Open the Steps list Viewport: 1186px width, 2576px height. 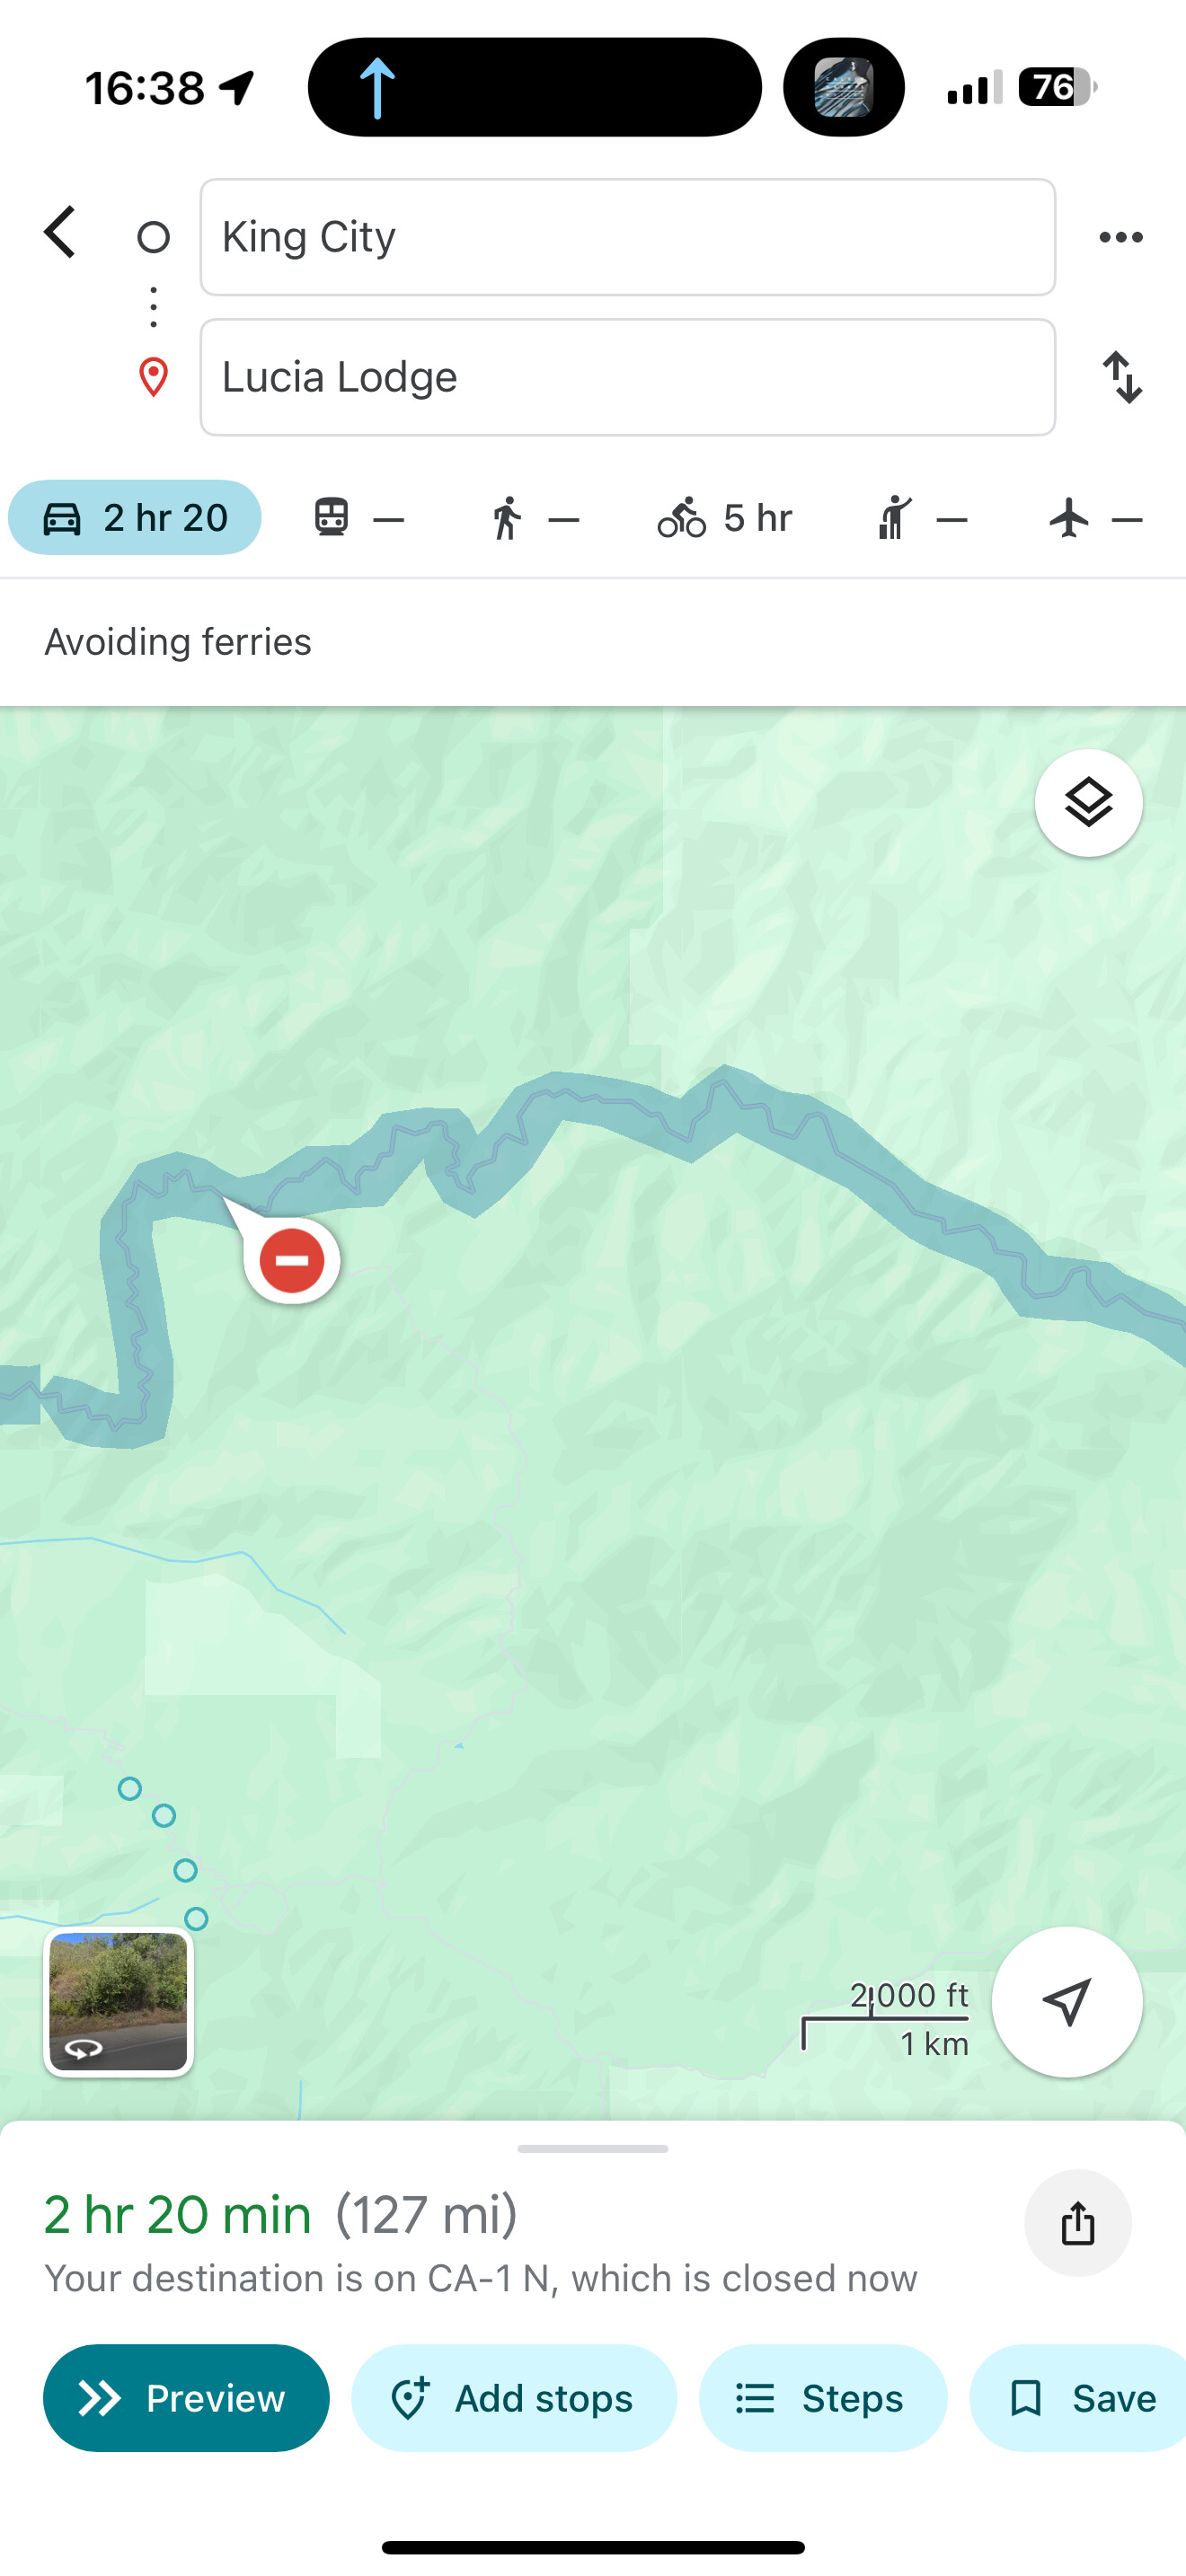(x=823, y=2398)
